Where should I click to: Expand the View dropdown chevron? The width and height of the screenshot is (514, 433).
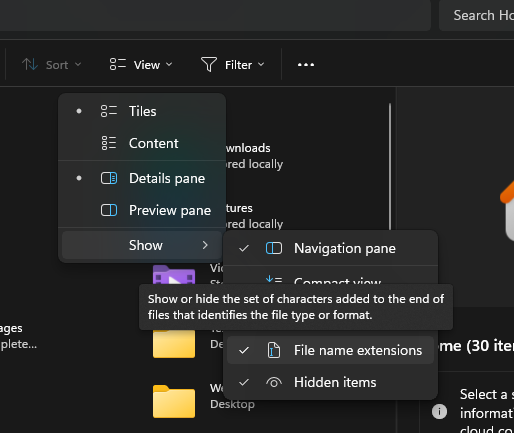click(169, 64)
